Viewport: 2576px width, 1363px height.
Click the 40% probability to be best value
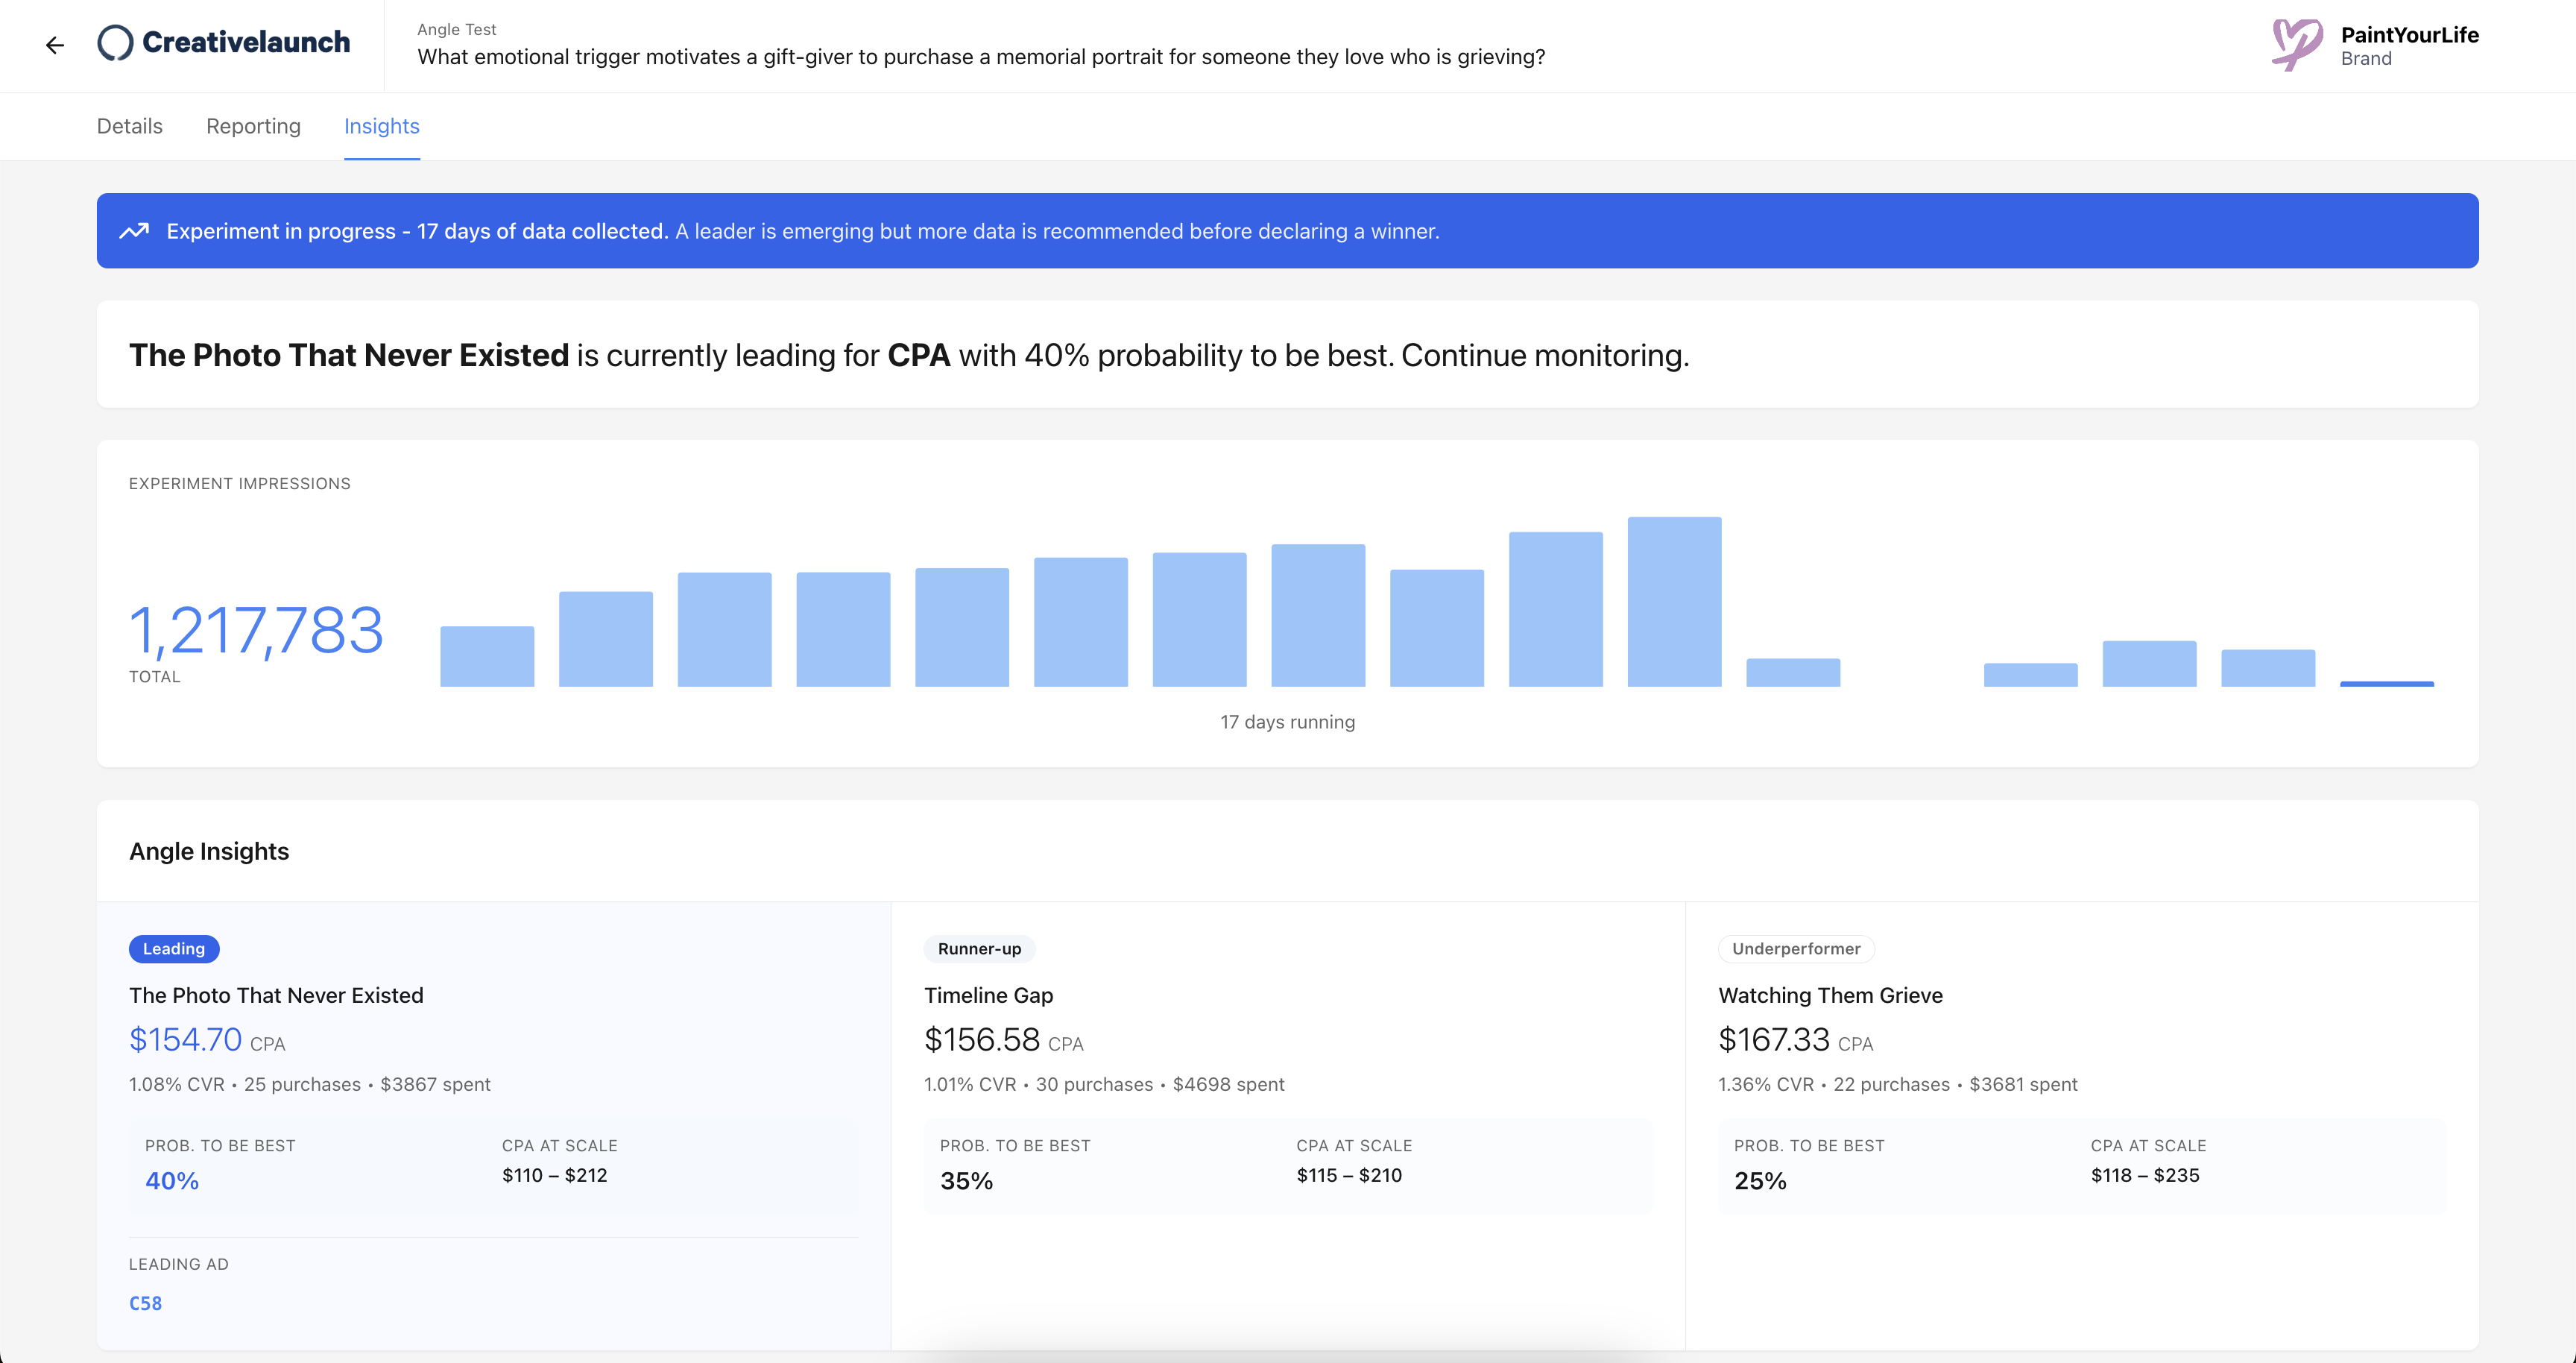172,1181
